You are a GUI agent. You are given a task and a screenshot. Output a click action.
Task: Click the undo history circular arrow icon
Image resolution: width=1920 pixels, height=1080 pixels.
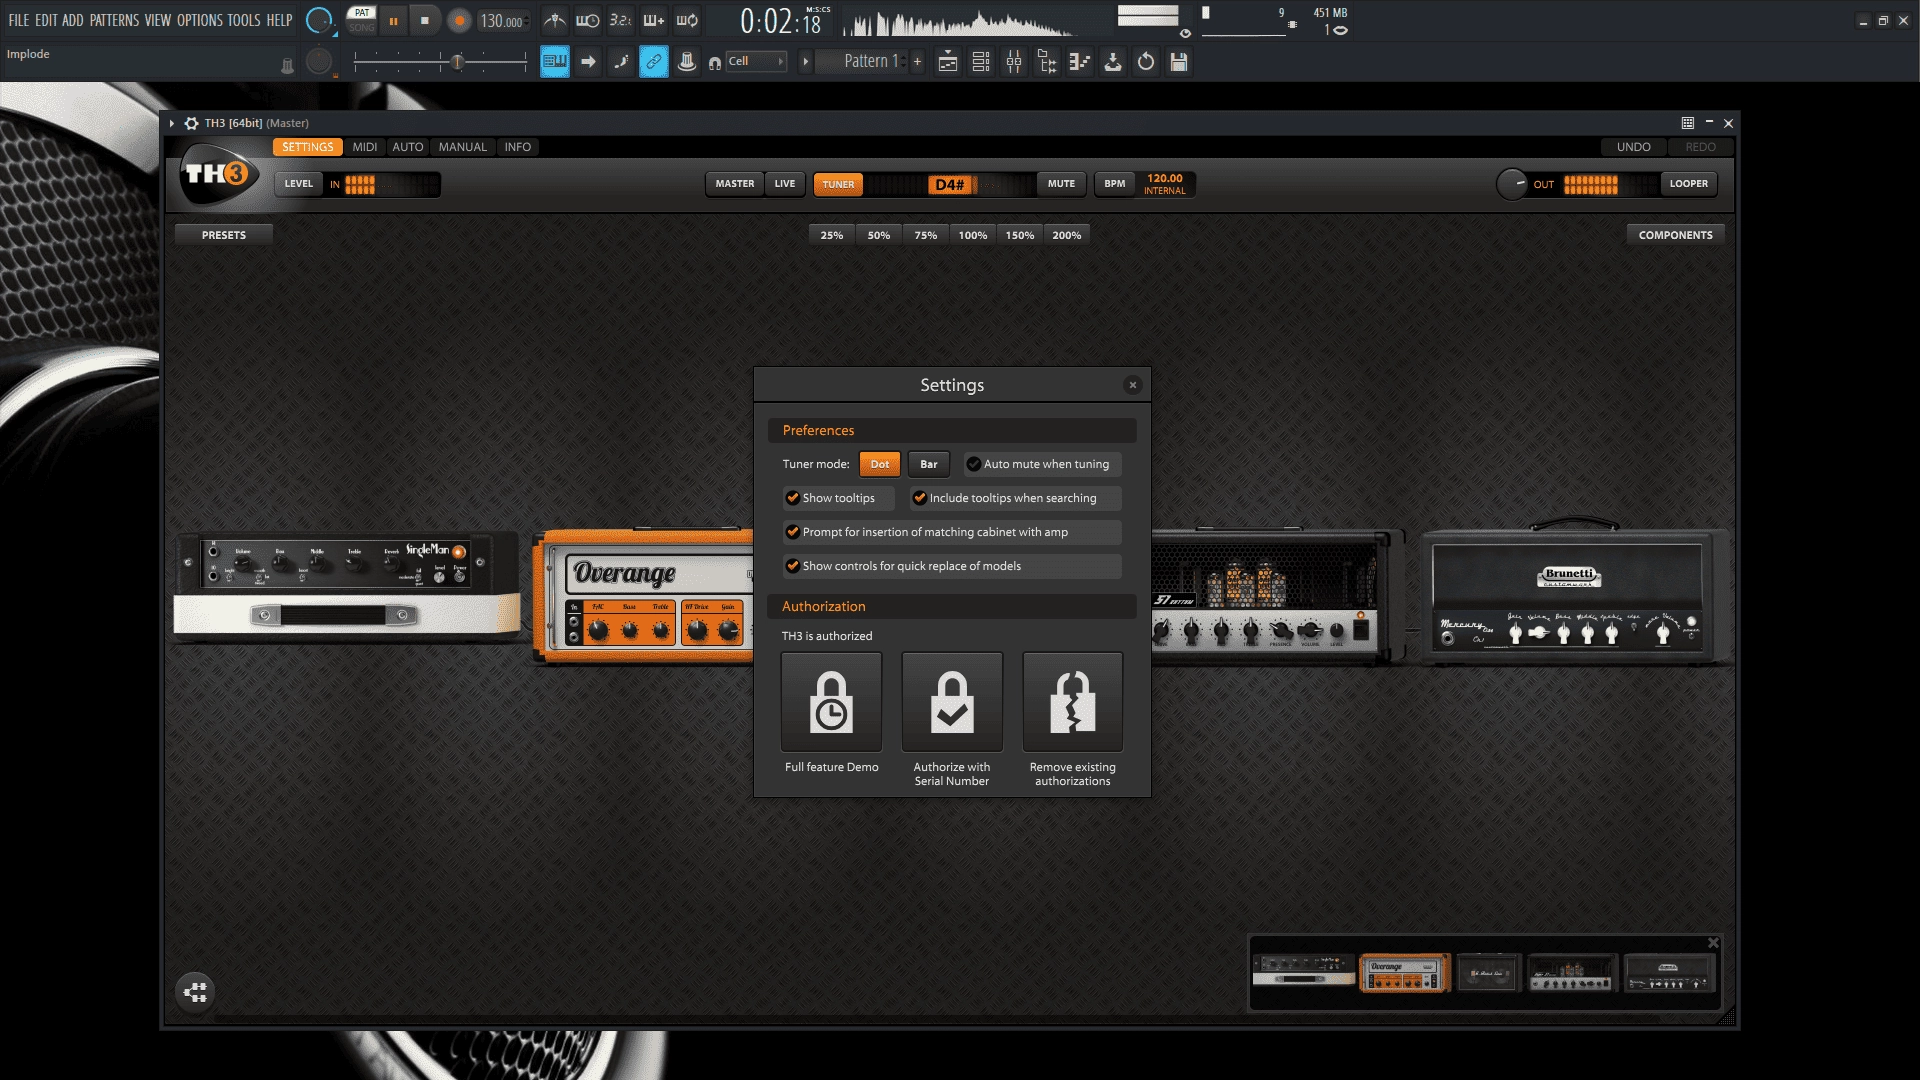pos(1146,62)
